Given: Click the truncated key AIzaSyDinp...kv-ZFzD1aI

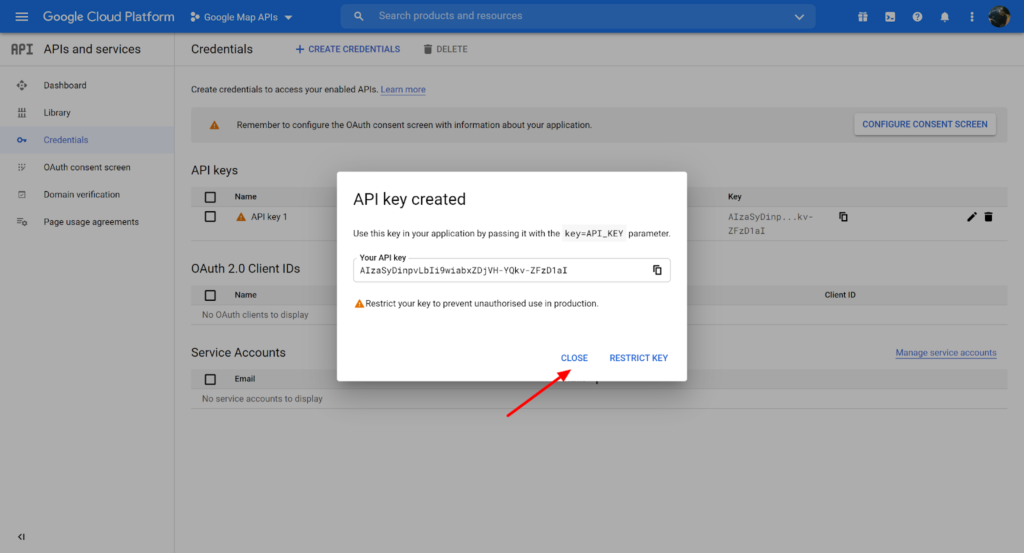Looking at the screenshot, I should tap(771, 223).
